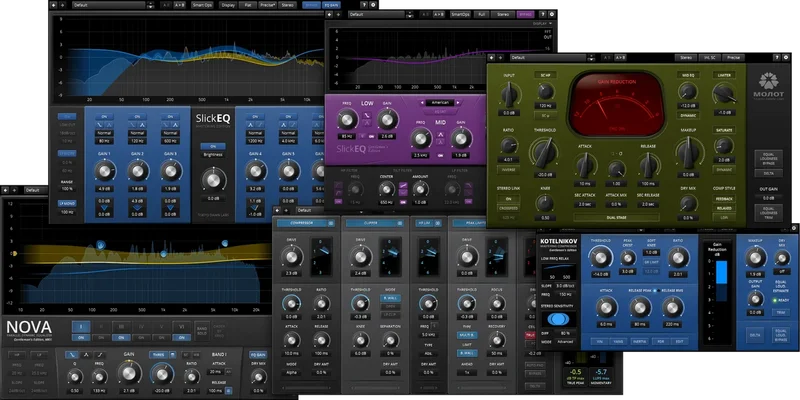Toggle Brightness ON in SlickEQ Mastering
The image size is (800, 400).
[213, 146]
